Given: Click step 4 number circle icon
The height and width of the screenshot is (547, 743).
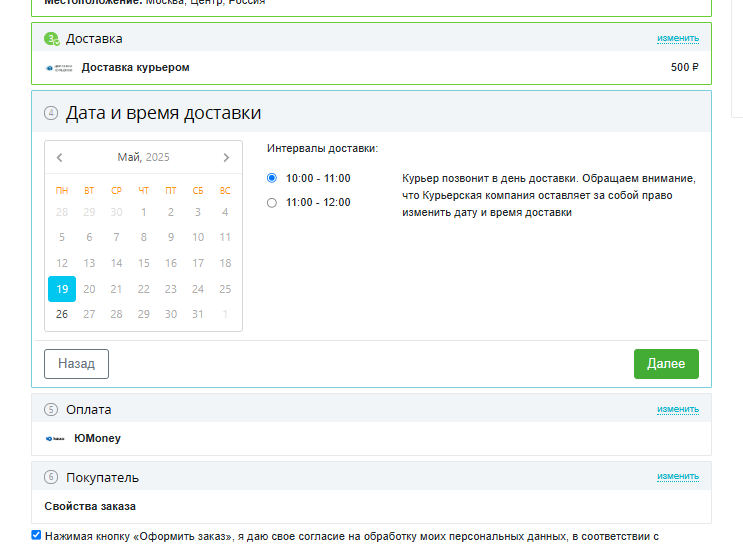Looking at the screenshot, I should [x=52, y=113].
